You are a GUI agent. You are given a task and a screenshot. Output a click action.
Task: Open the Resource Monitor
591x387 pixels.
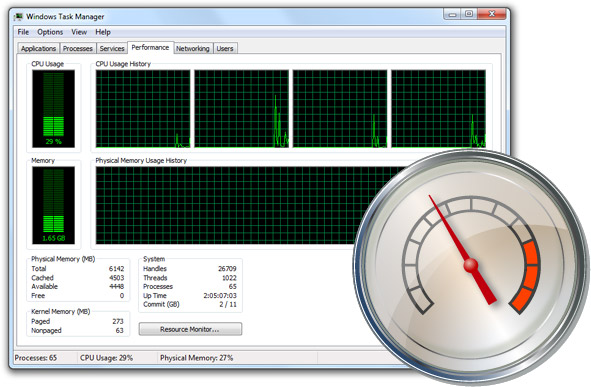[x=190, y=329]
